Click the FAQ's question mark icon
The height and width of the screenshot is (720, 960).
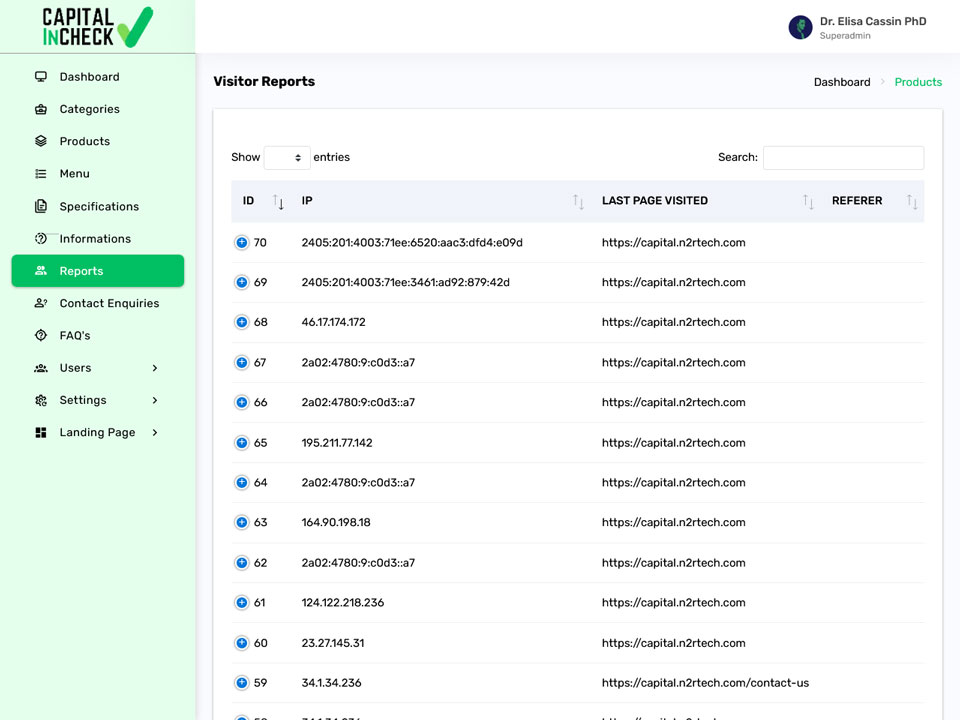point(41,336)
